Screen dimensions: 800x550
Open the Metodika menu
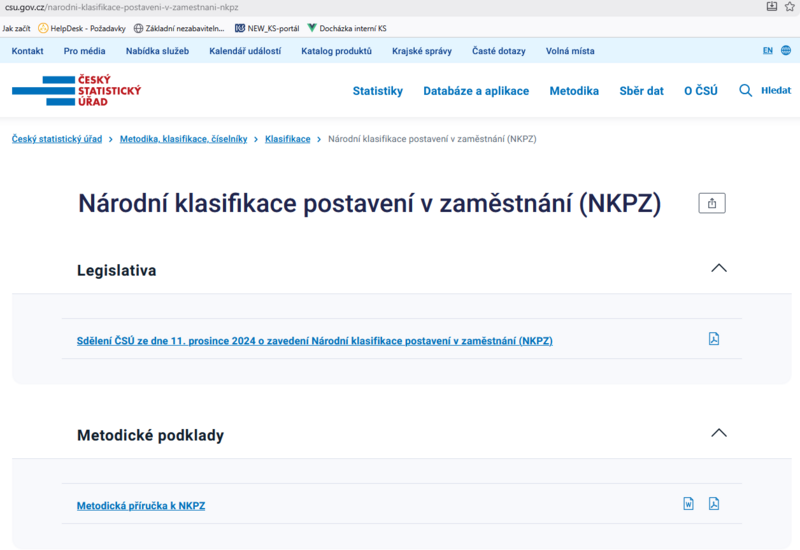click(574, 91)
